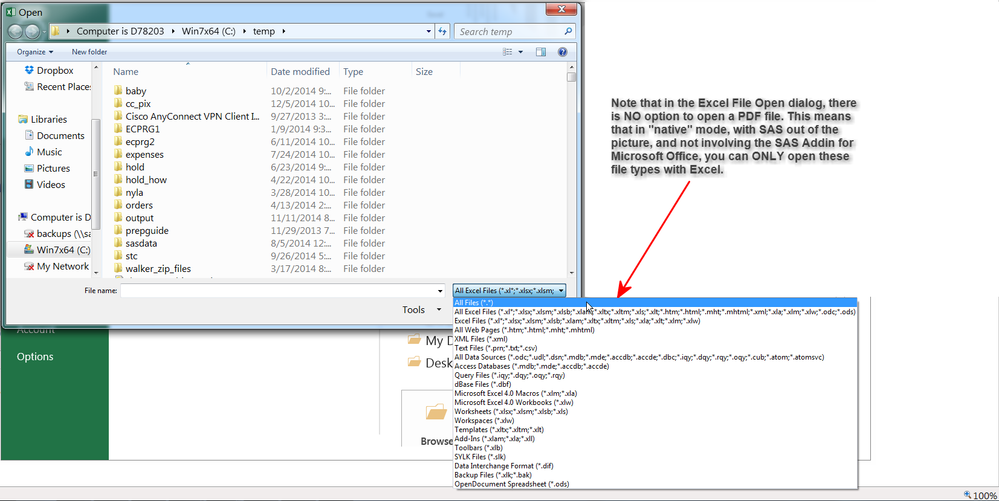Click the backups network drive icon
The width and height of the screenshot is (999, 501).
[29, 233]
